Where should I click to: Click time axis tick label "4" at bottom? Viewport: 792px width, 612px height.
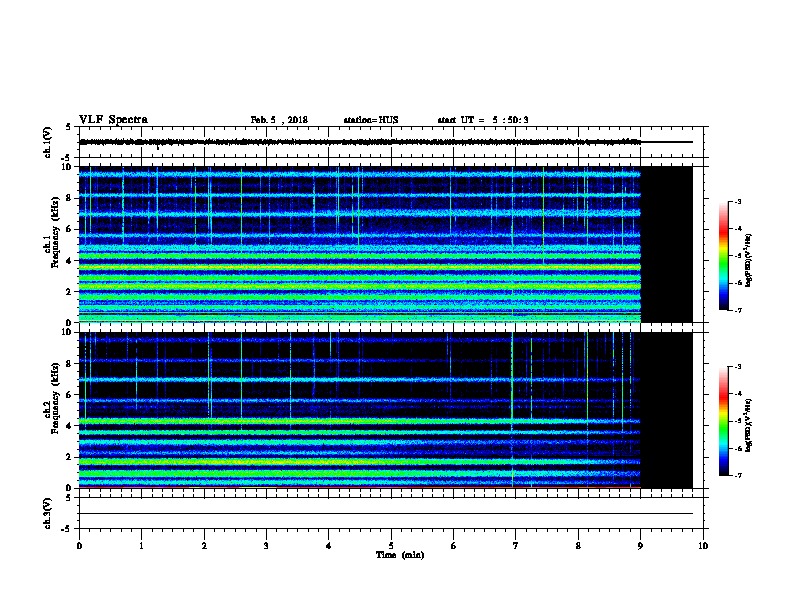click(x=328, y=545)
